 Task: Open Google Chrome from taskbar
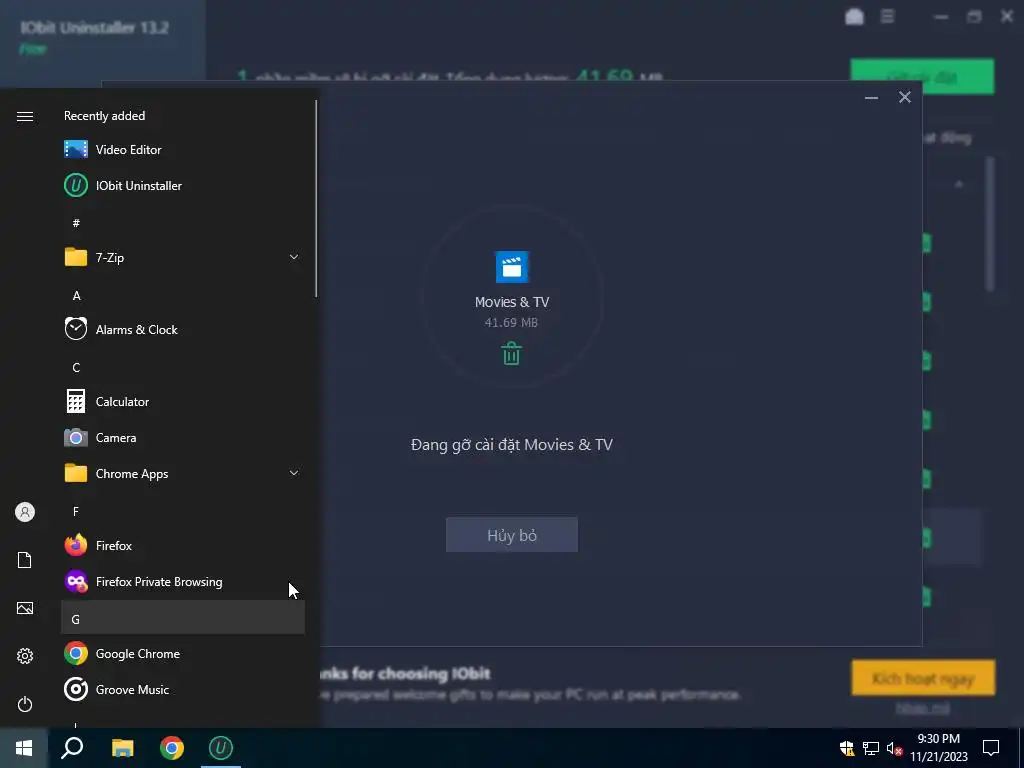pos(172,748)
